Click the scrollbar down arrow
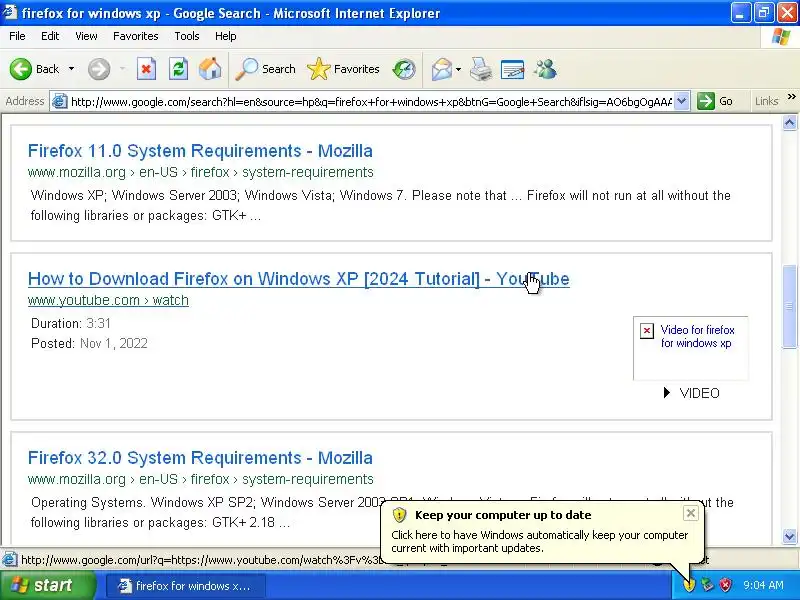The height and width of the screenshot is (600, 800). (x=789, y=536)
